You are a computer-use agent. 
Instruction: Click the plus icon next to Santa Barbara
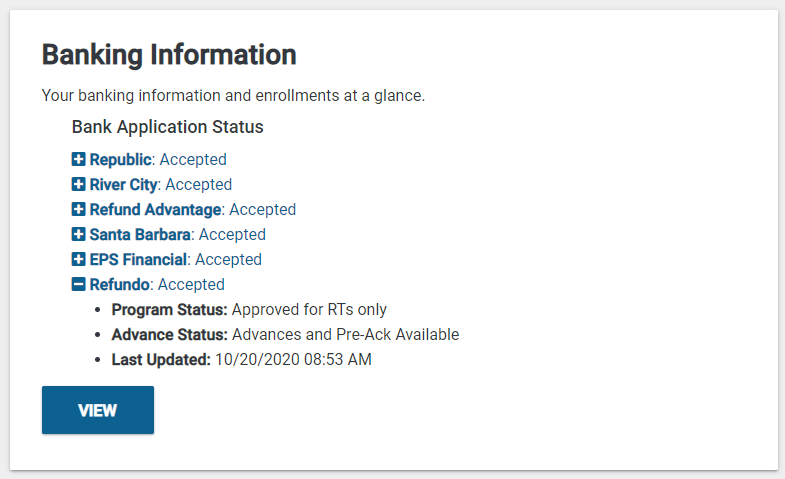pos(78,234)
